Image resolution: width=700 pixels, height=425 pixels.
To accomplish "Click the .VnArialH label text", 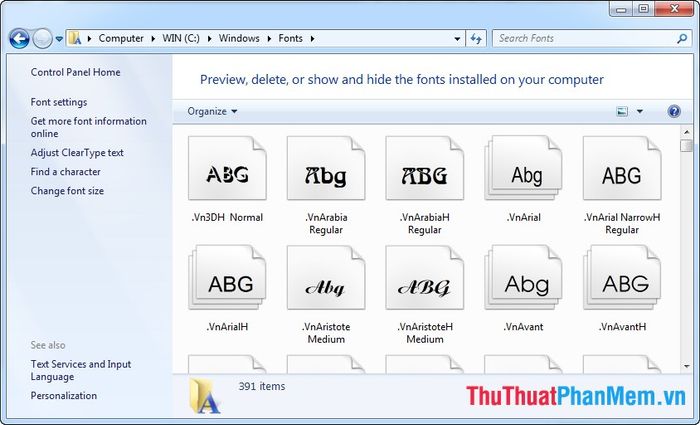I will (227, 327).
